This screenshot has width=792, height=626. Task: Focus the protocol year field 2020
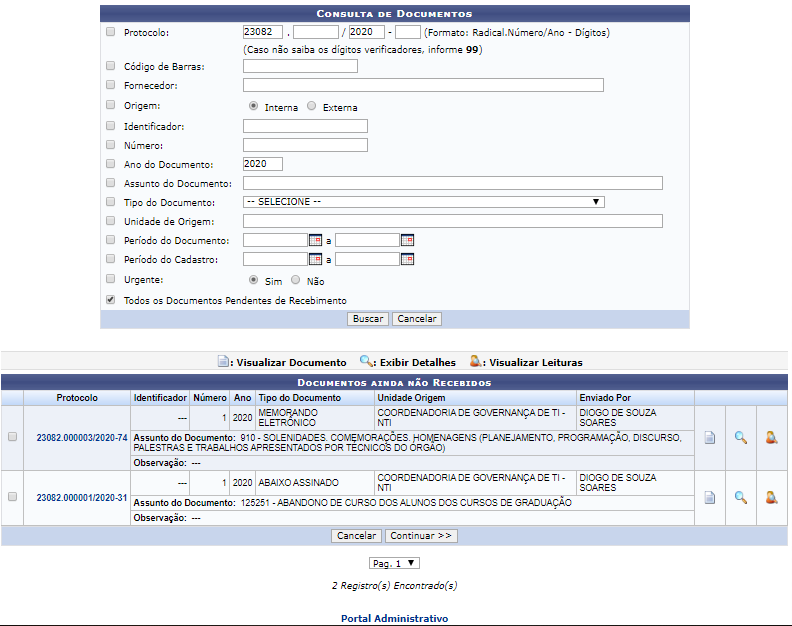pyautogui.click(x=367, y=32)
